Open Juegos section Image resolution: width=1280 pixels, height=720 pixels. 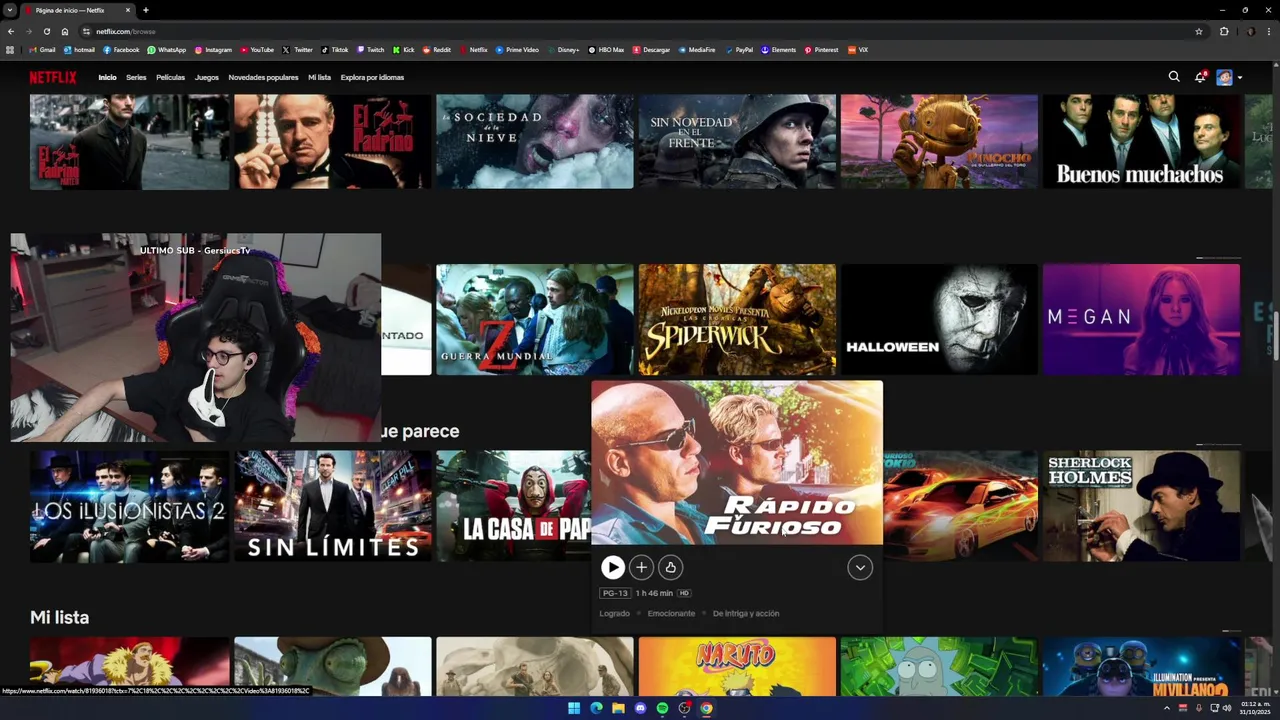[206, 77]
